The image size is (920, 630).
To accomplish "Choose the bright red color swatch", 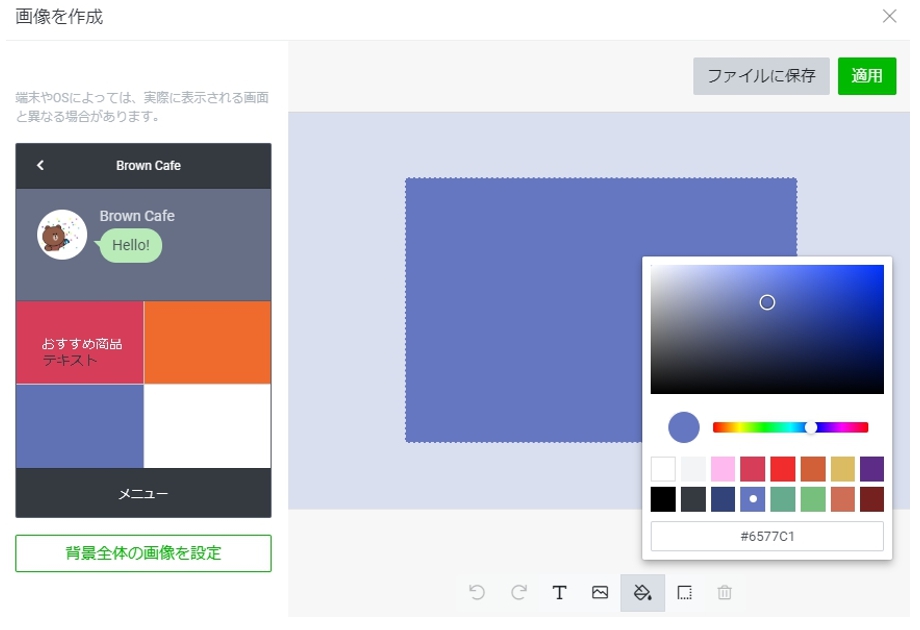I will click(x=783, y=469).
